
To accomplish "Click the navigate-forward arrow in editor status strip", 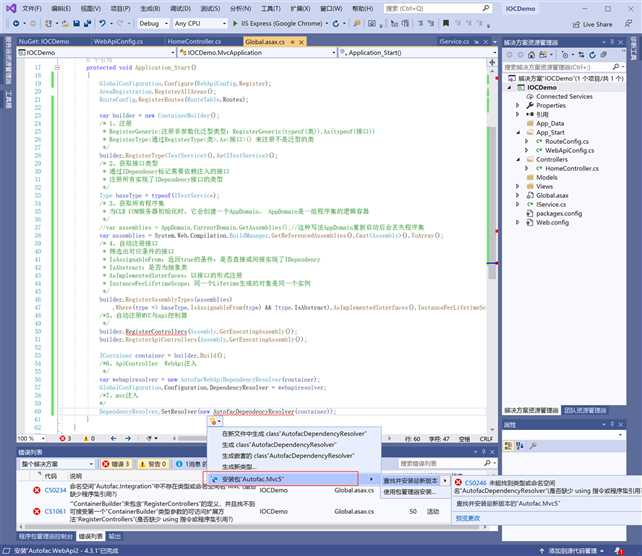I will pos(128,438).
